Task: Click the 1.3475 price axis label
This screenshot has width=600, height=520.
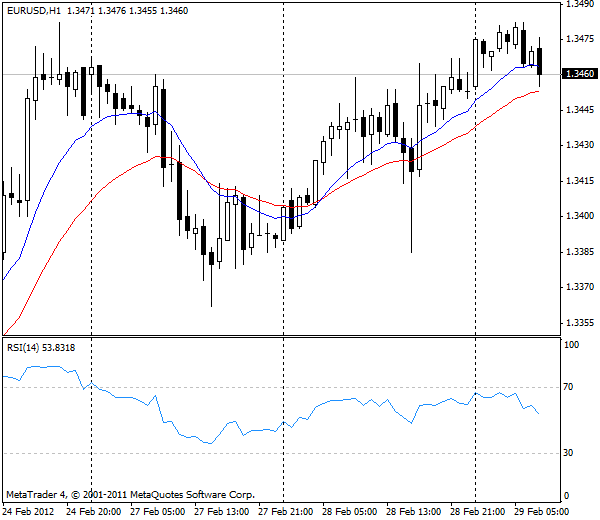Action: click(580, 39)
